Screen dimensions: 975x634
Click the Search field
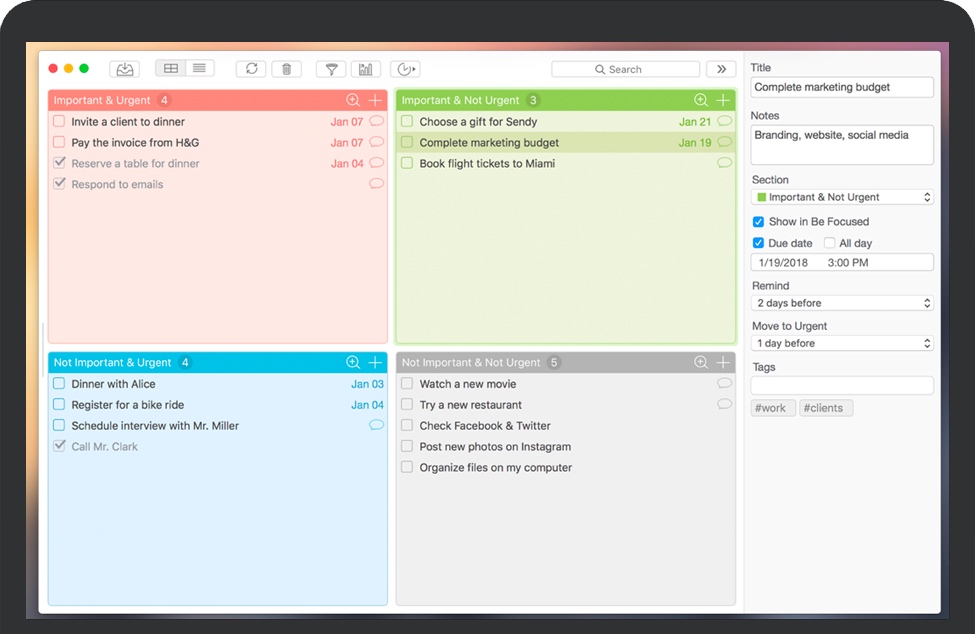click(625, 69)
